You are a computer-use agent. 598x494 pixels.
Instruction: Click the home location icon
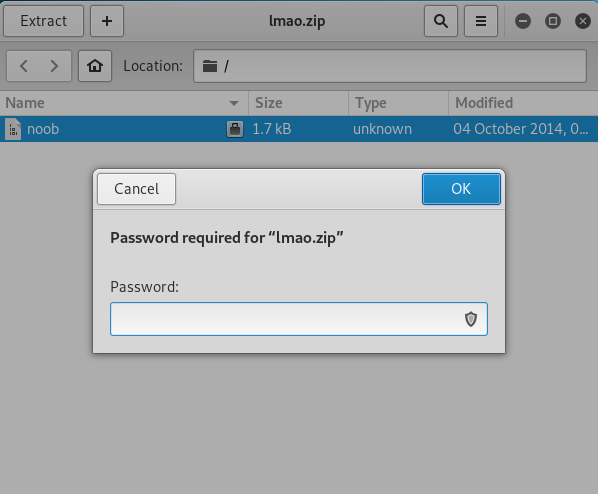click(x=95, y=66)
